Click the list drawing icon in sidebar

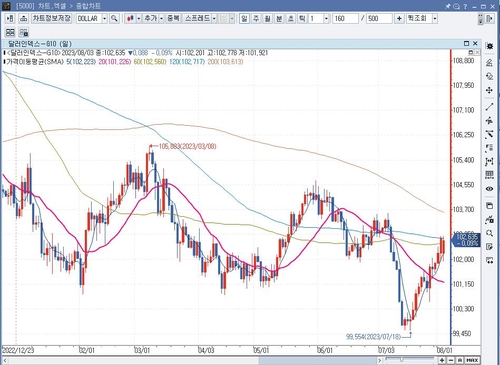tap(490, 148)
